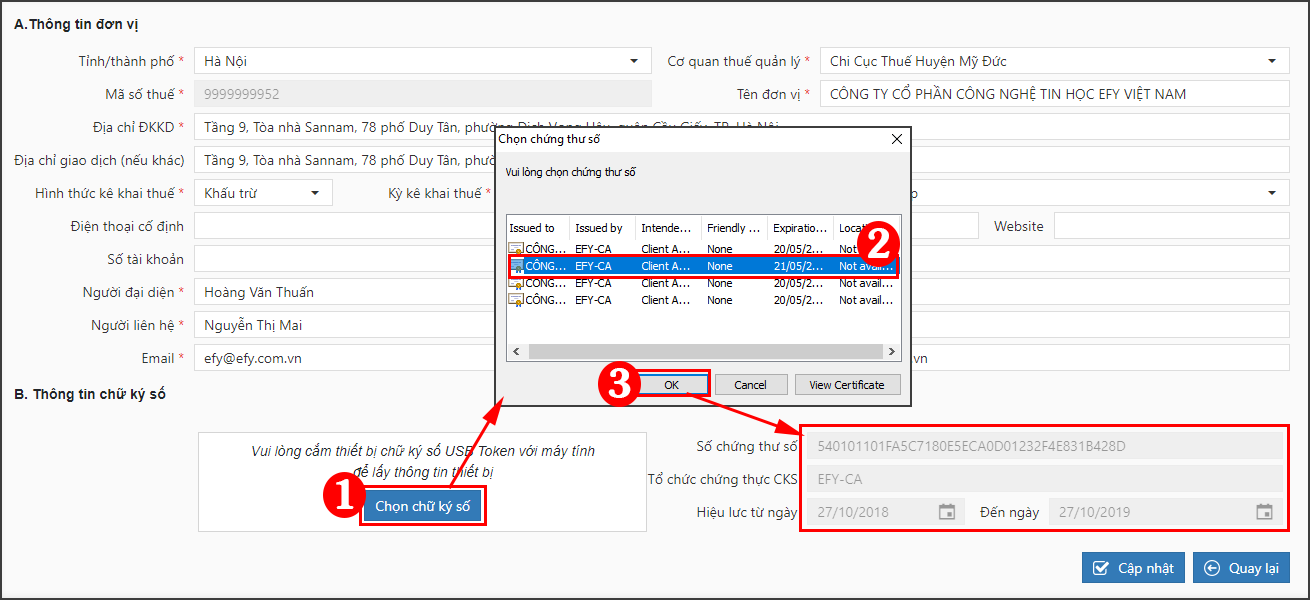Close the Chọn chứng thư số dialog
Screen dimensions: 1310x600
click(896, 140)
